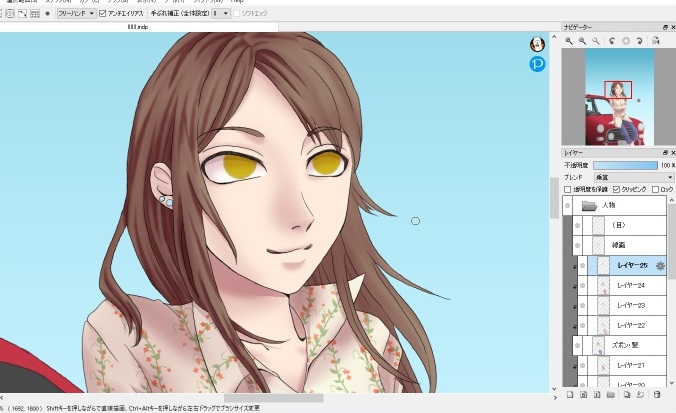
Task: Select the concentric circle snap tool
Action: pos(10,13)
